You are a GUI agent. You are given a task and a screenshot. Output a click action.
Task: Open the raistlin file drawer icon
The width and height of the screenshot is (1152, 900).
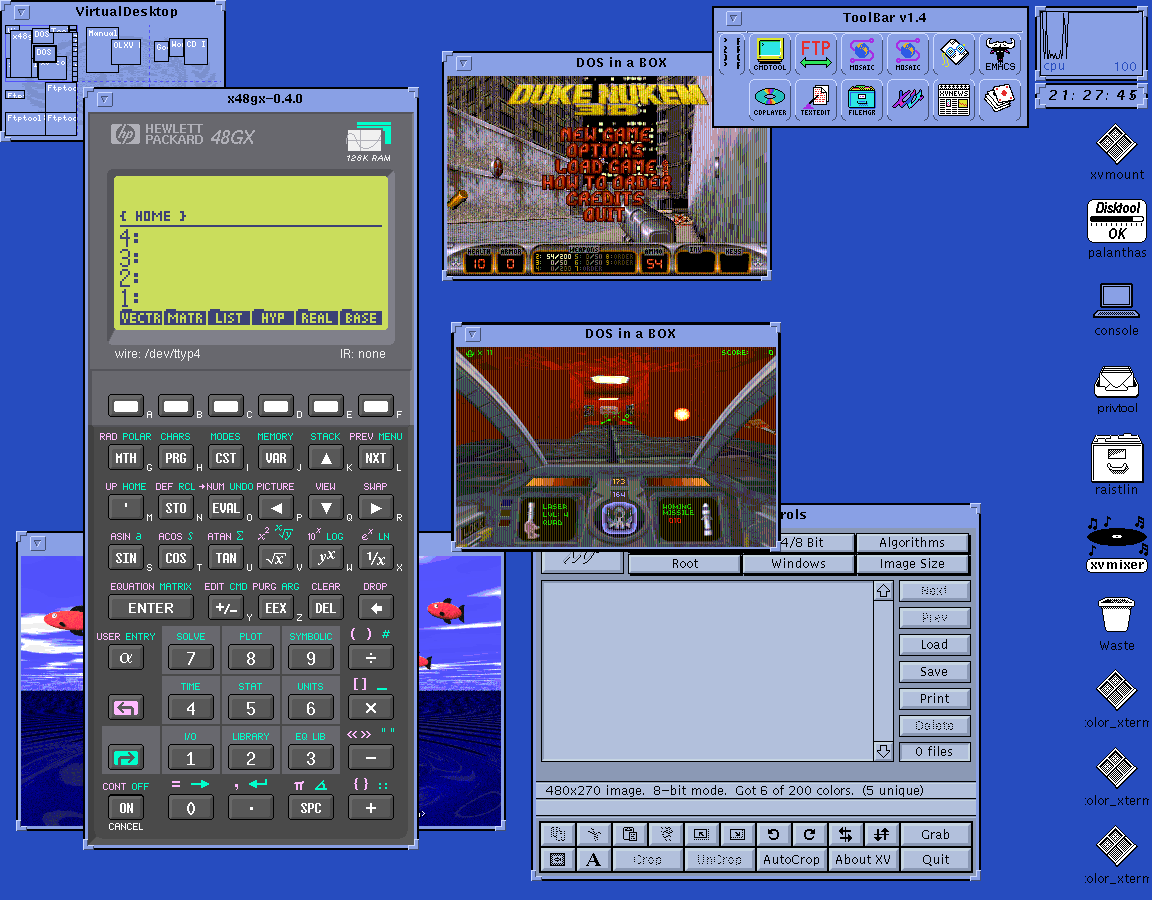(1117, 464)
